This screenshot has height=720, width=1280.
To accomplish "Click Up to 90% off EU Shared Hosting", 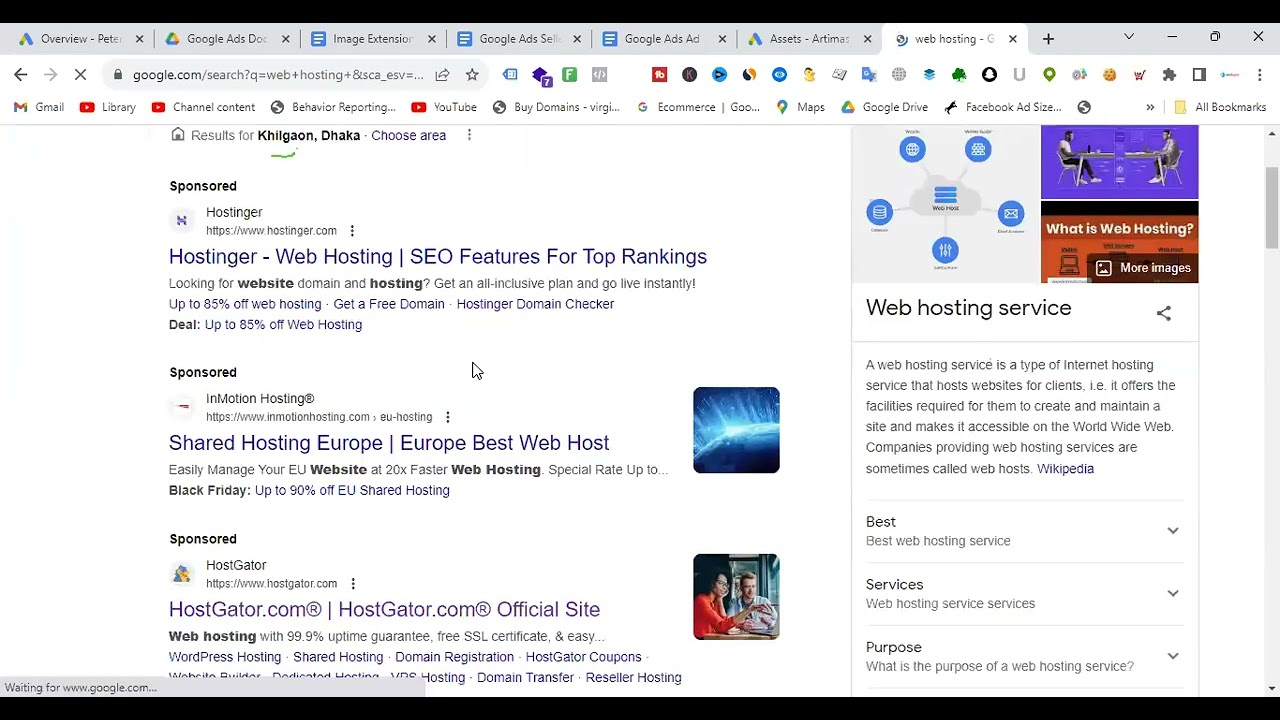I will point(352,490).
